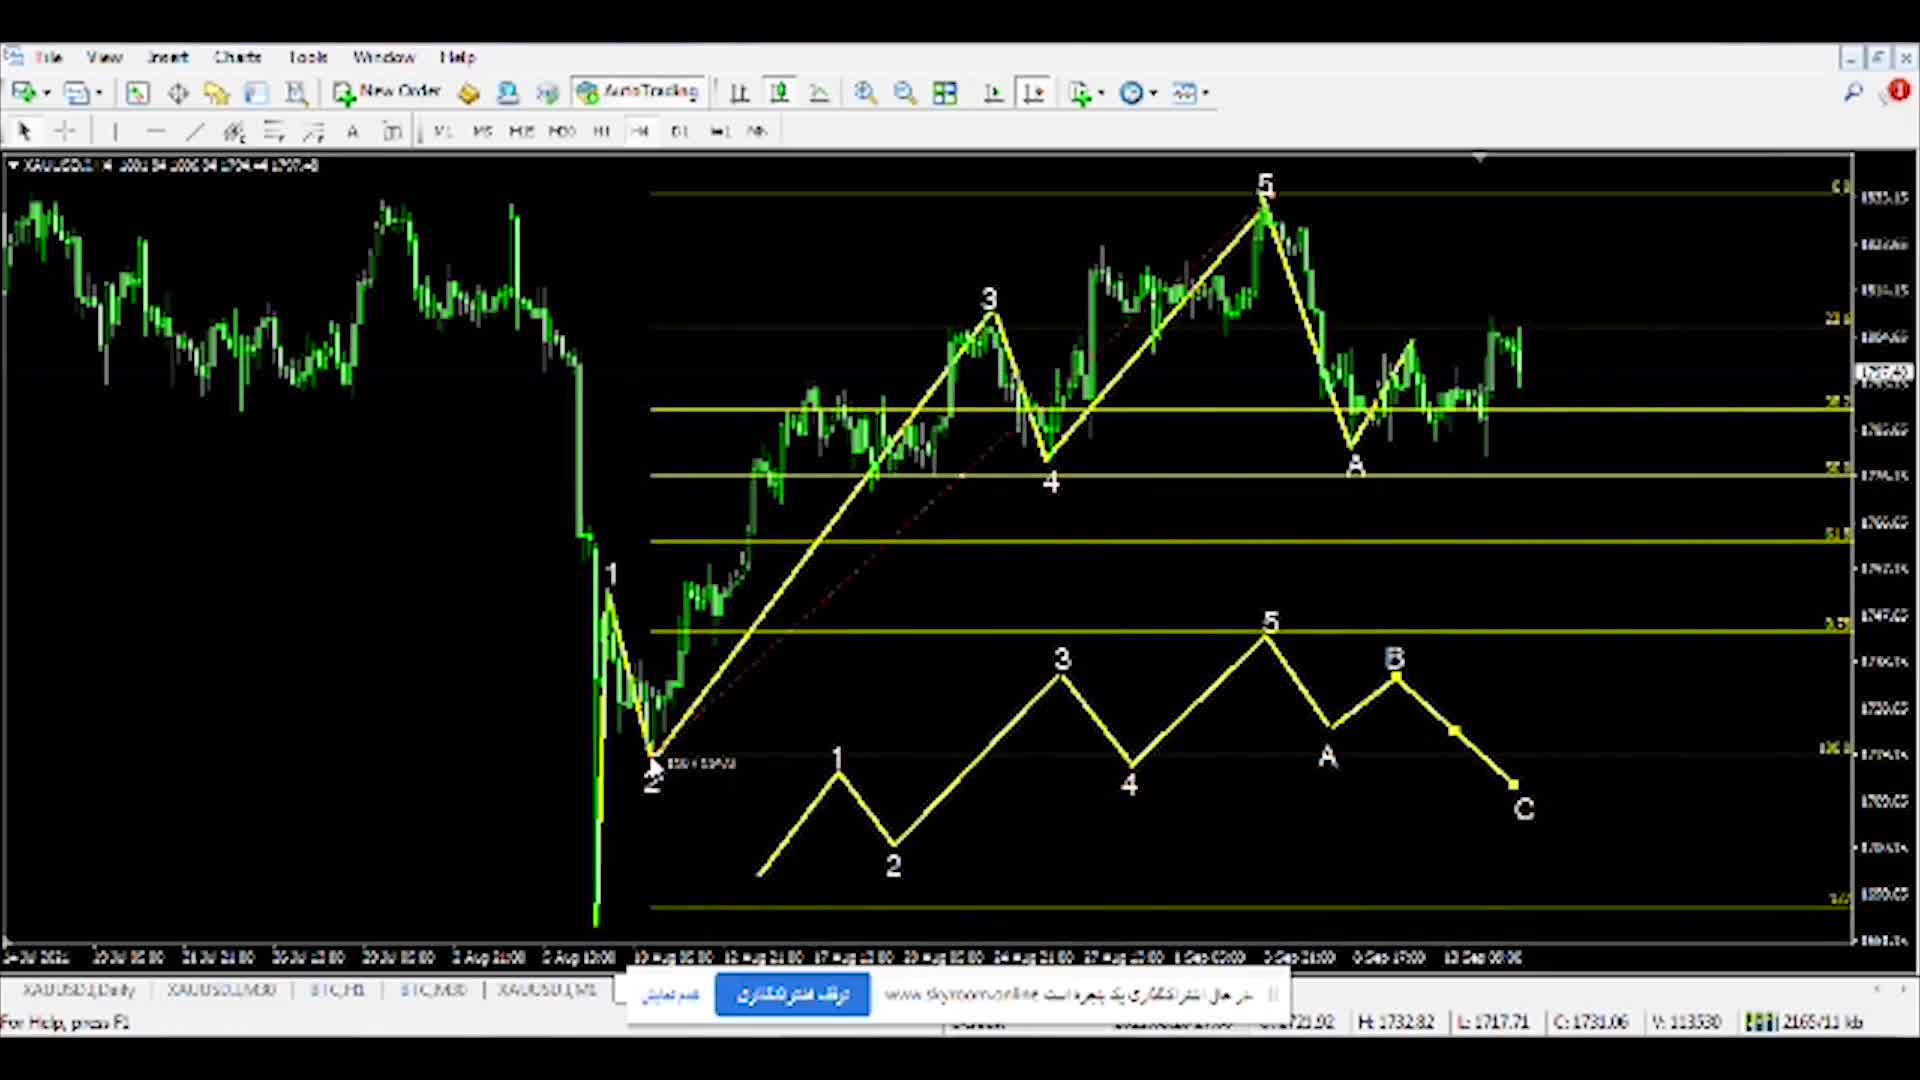Expand the Indicators list dropdown arrow
1920x1080 pixels.
point(1101,93)
